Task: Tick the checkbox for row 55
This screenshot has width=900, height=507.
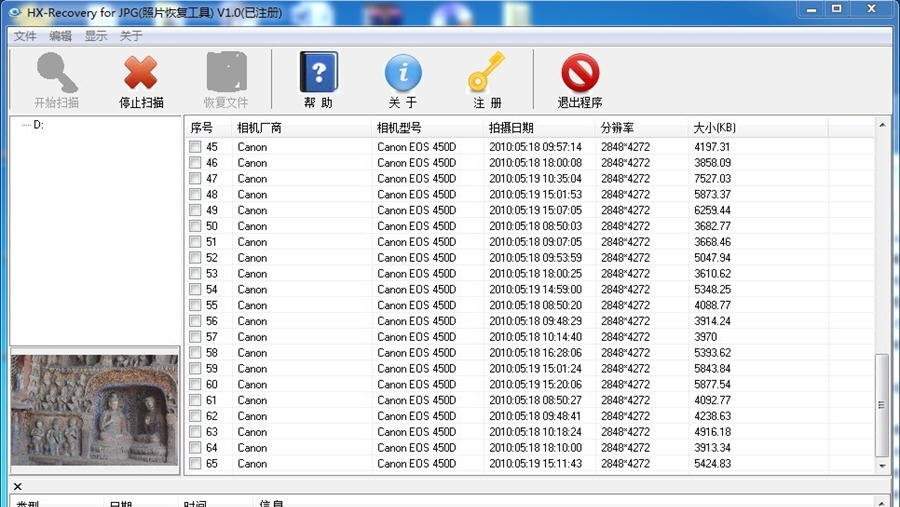Action: pyautogui.click(x=195, y=305)
